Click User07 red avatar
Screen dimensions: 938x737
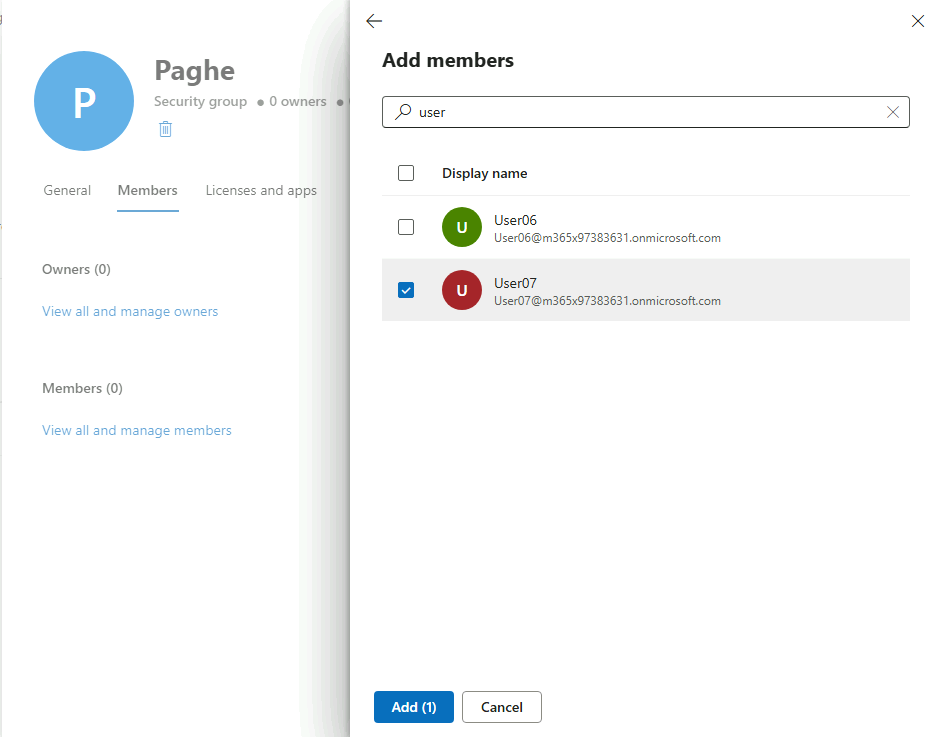pyautogui.click(x=462, y=290)
